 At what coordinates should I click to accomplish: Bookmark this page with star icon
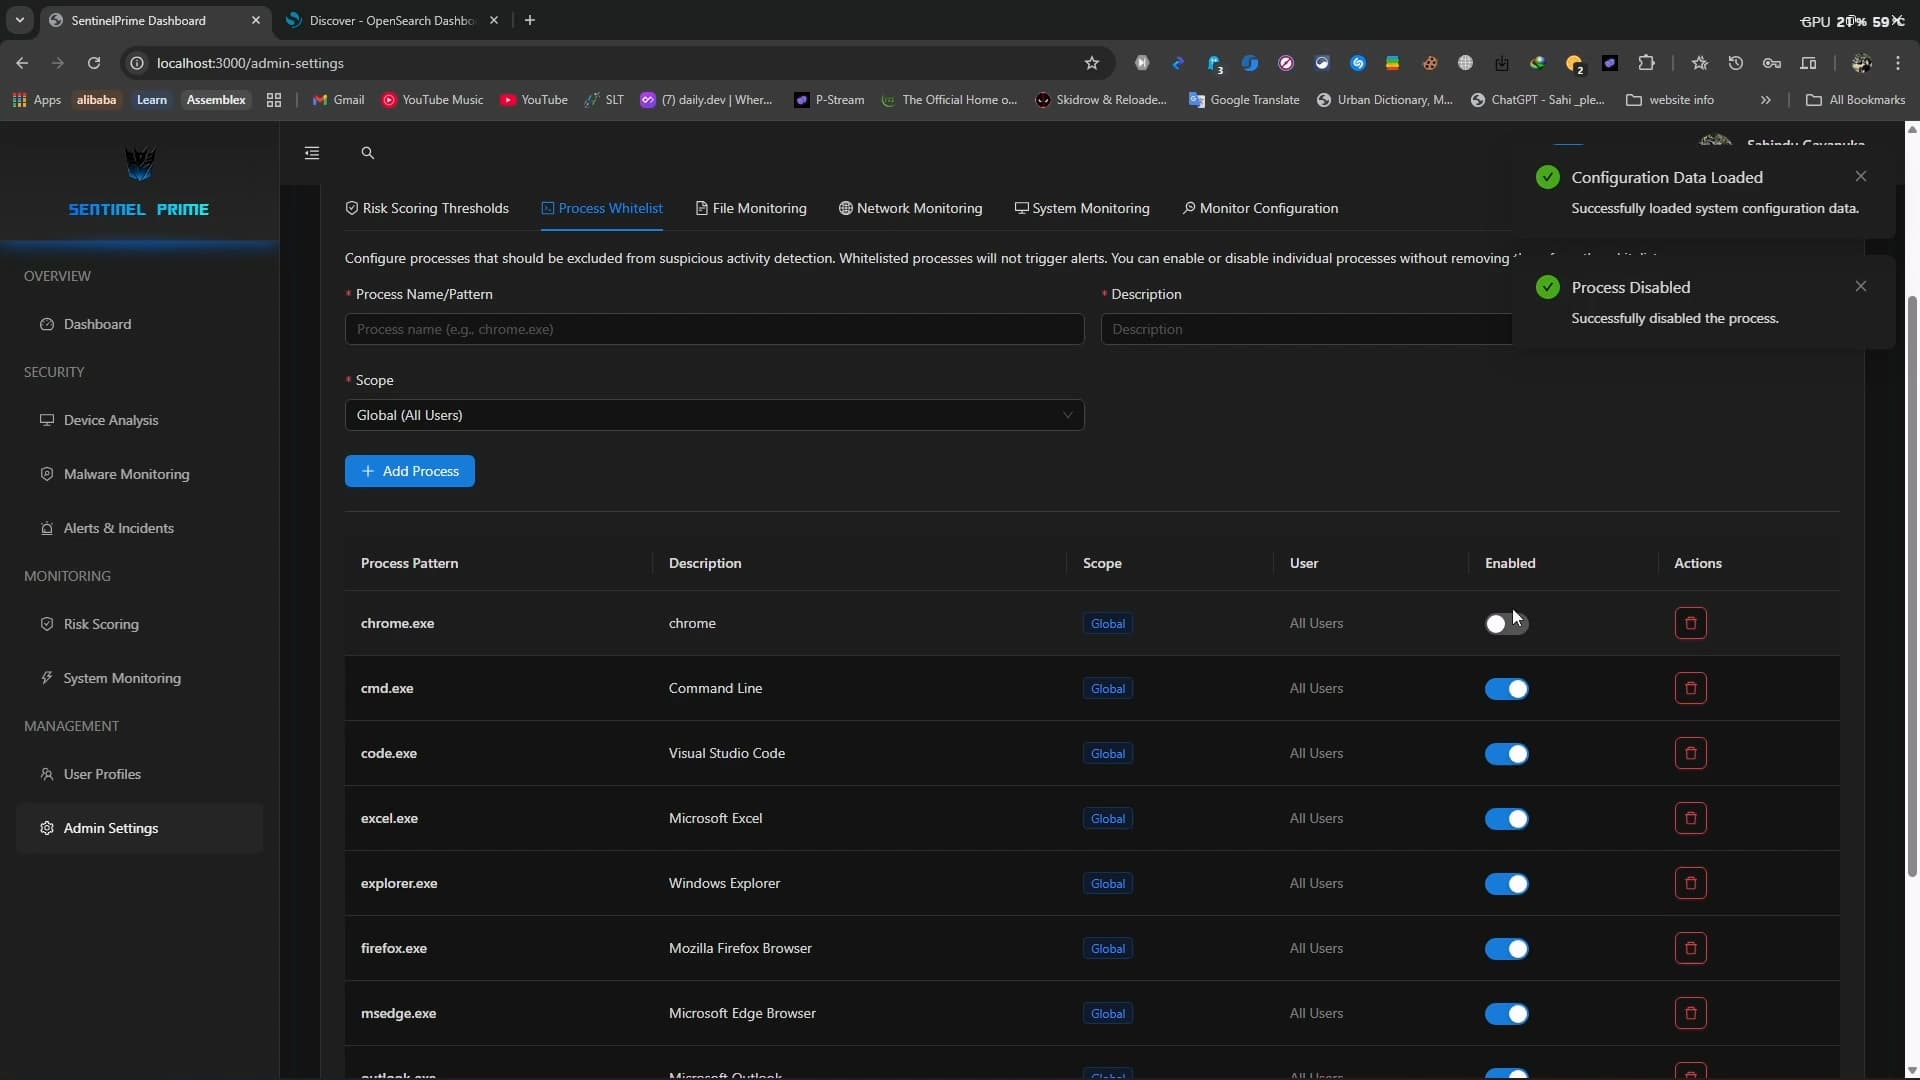pos(1092,63)
